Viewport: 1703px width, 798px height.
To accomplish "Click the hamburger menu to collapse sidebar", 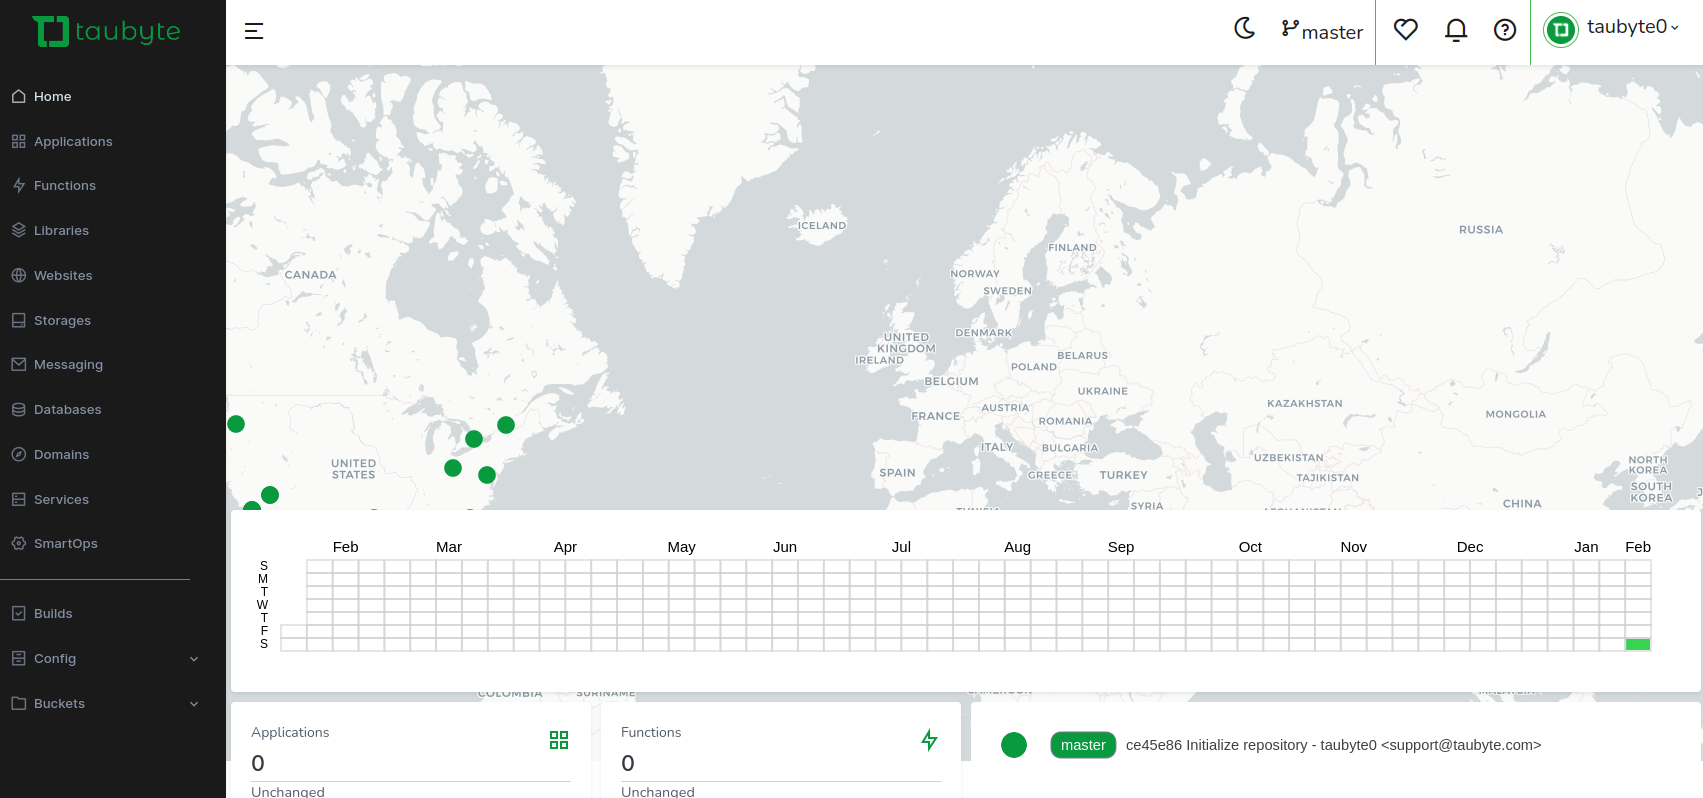I will [254, 31].
